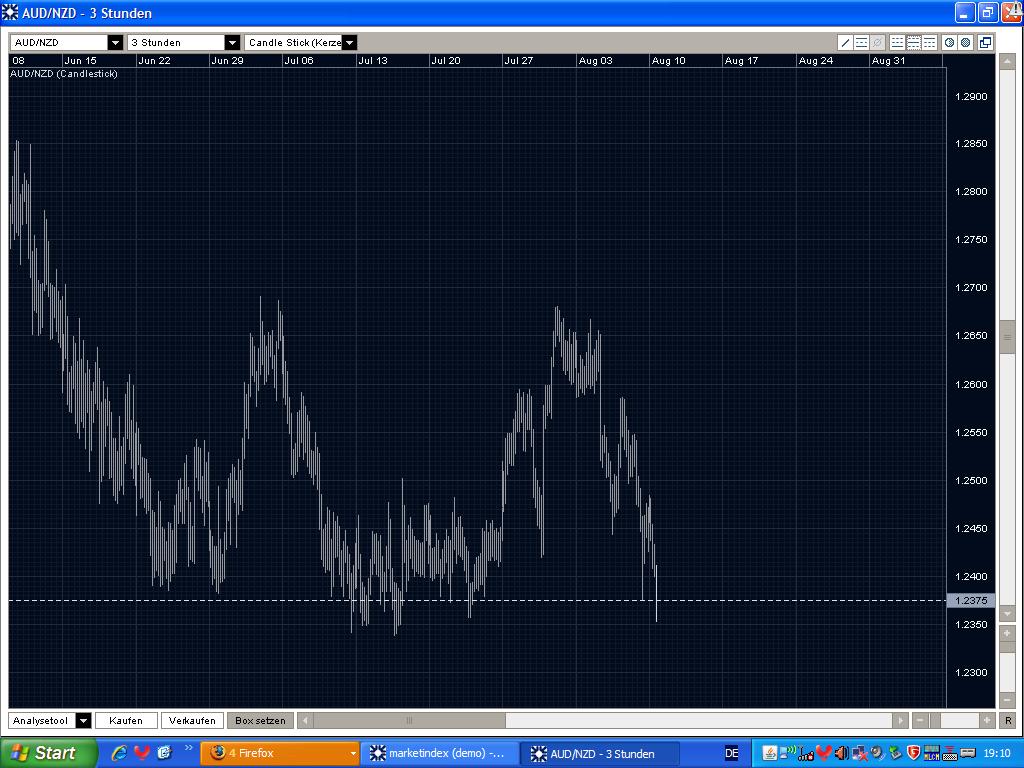Launch Internet Explorer from quick launch

(x=119, y=753)
